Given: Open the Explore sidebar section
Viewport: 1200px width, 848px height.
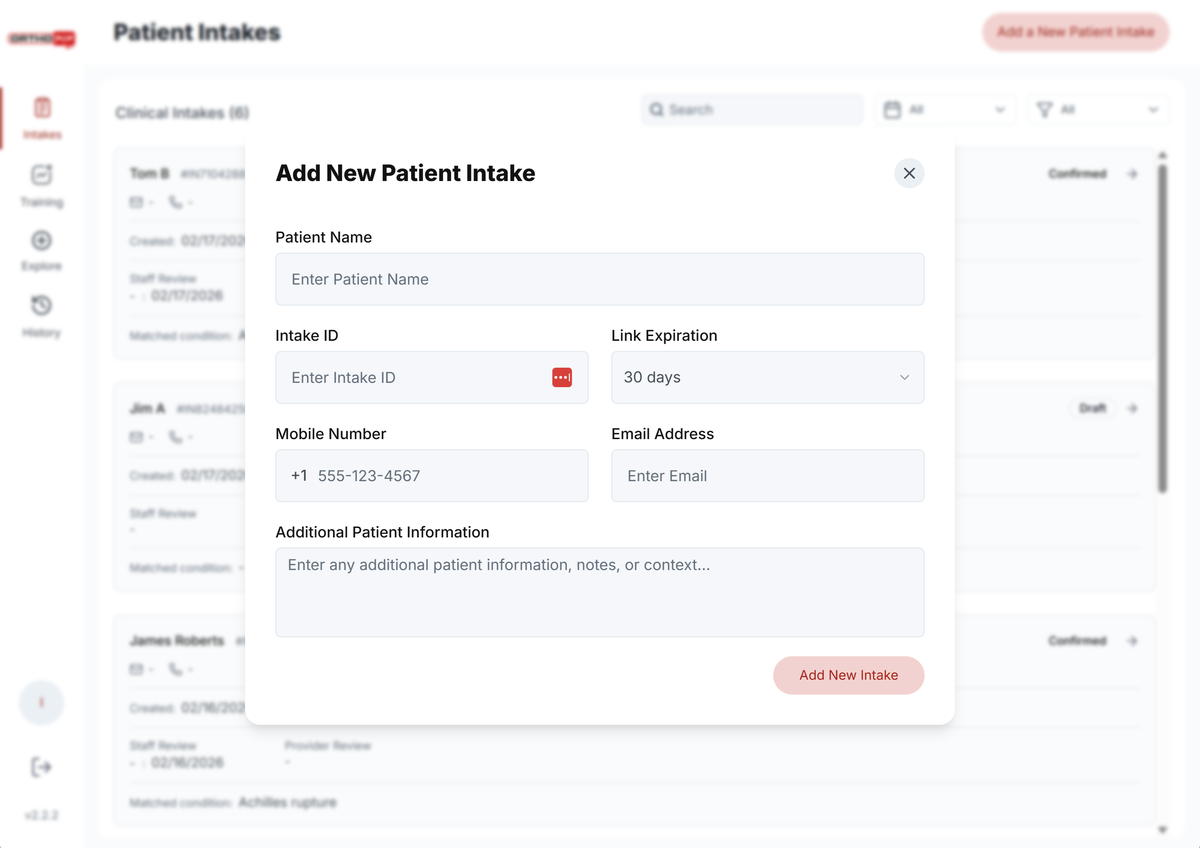Looking at the screenshot, I should 42,250.
